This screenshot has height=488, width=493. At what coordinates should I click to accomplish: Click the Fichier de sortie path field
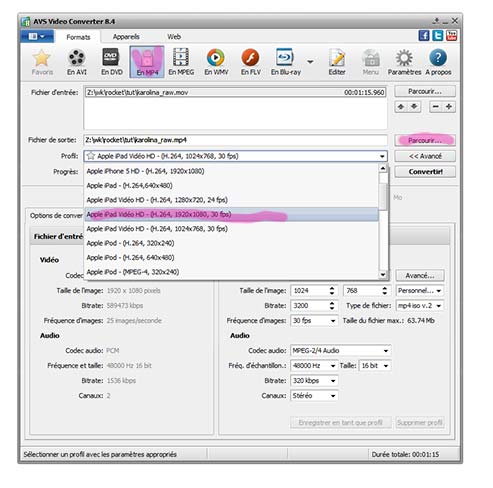(235, 140)
